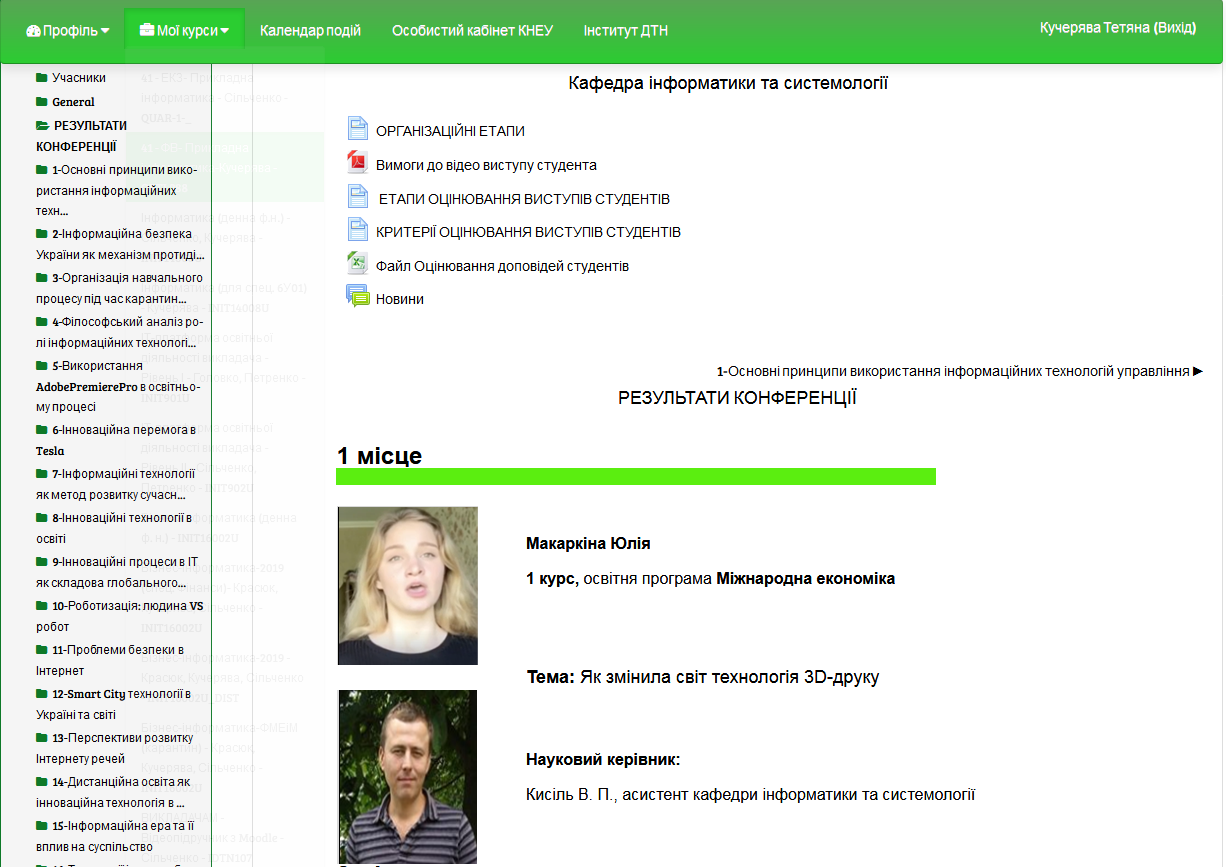Click the Новини forum icon
The image size is (1226, 867).
click(x=358, y=297)
